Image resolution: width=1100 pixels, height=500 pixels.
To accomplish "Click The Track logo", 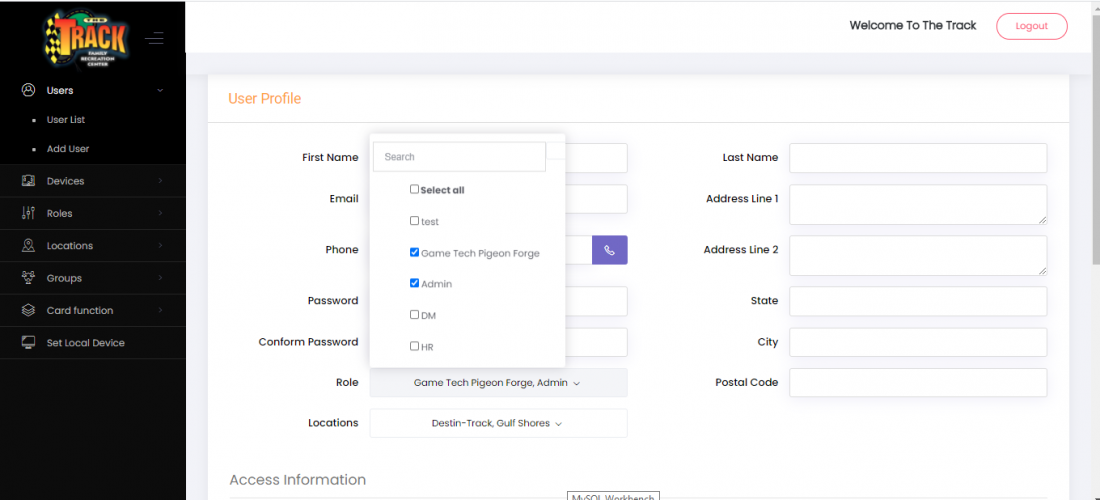I will click(x=86, y=40).
